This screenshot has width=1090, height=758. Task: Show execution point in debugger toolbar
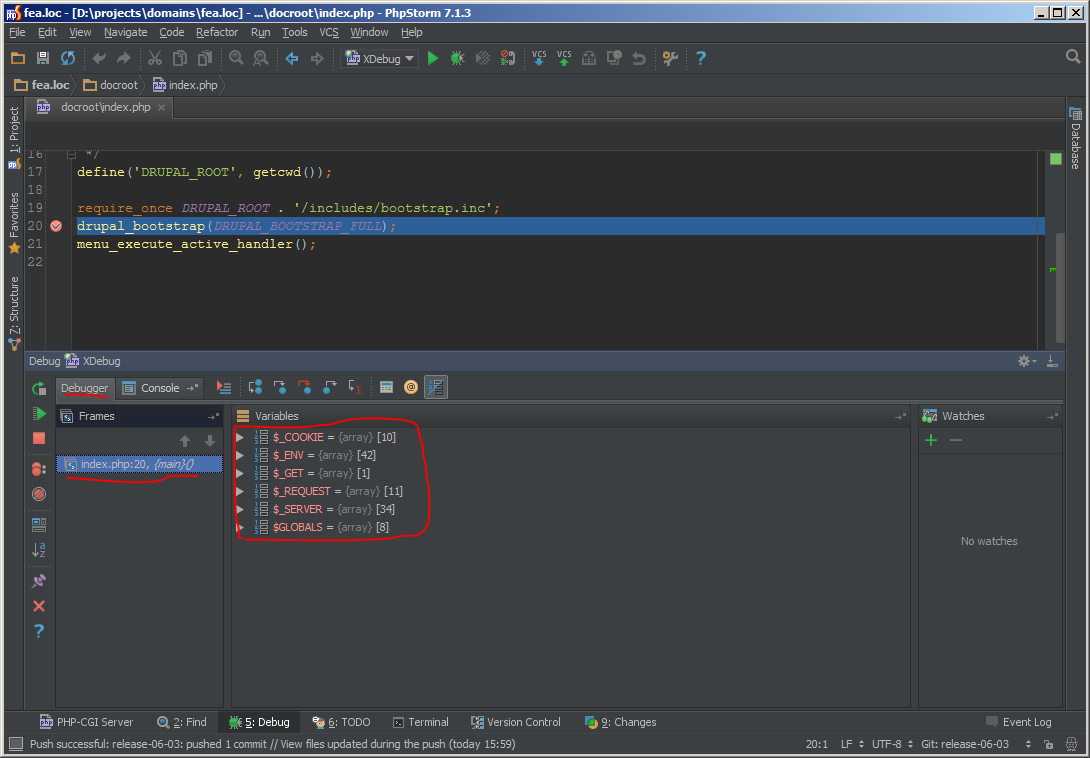tap(223, 387)
